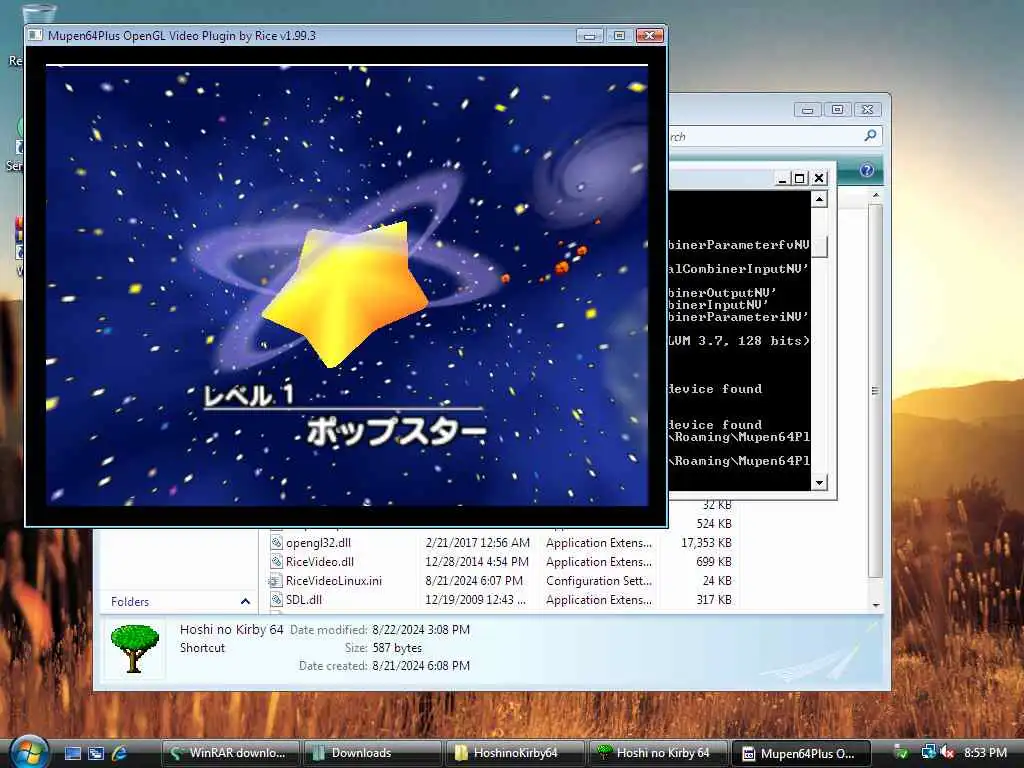Select the opengl32.dll file
The image size is (1024, 768).
(x=318, y=543)
